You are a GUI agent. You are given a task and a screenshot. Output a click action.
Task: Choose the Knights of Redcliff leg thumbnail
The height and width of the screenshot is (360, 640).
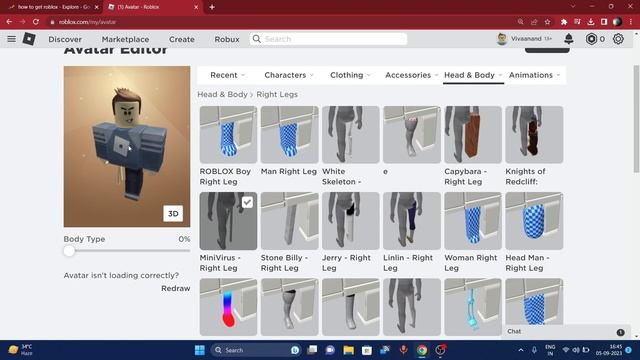click(x=534, y=135)
